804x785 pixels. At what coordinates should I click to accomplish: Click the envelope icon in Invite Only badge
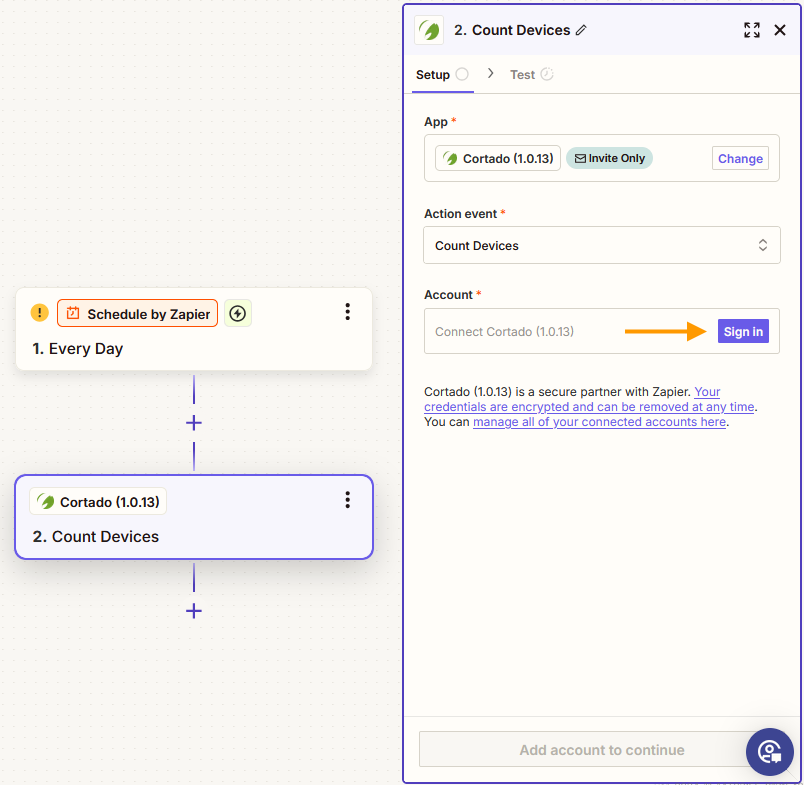tap(580, 158)
